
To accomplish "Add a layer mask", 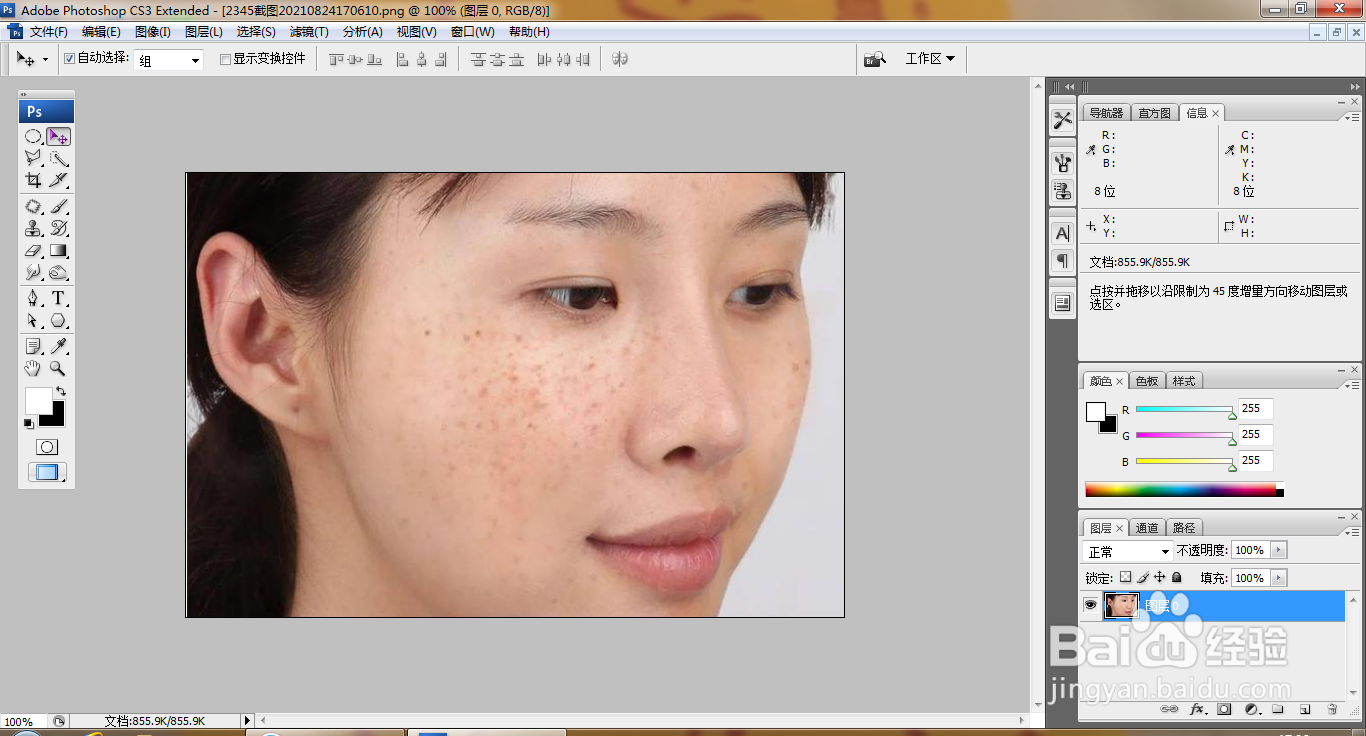I will [1224, 709].
